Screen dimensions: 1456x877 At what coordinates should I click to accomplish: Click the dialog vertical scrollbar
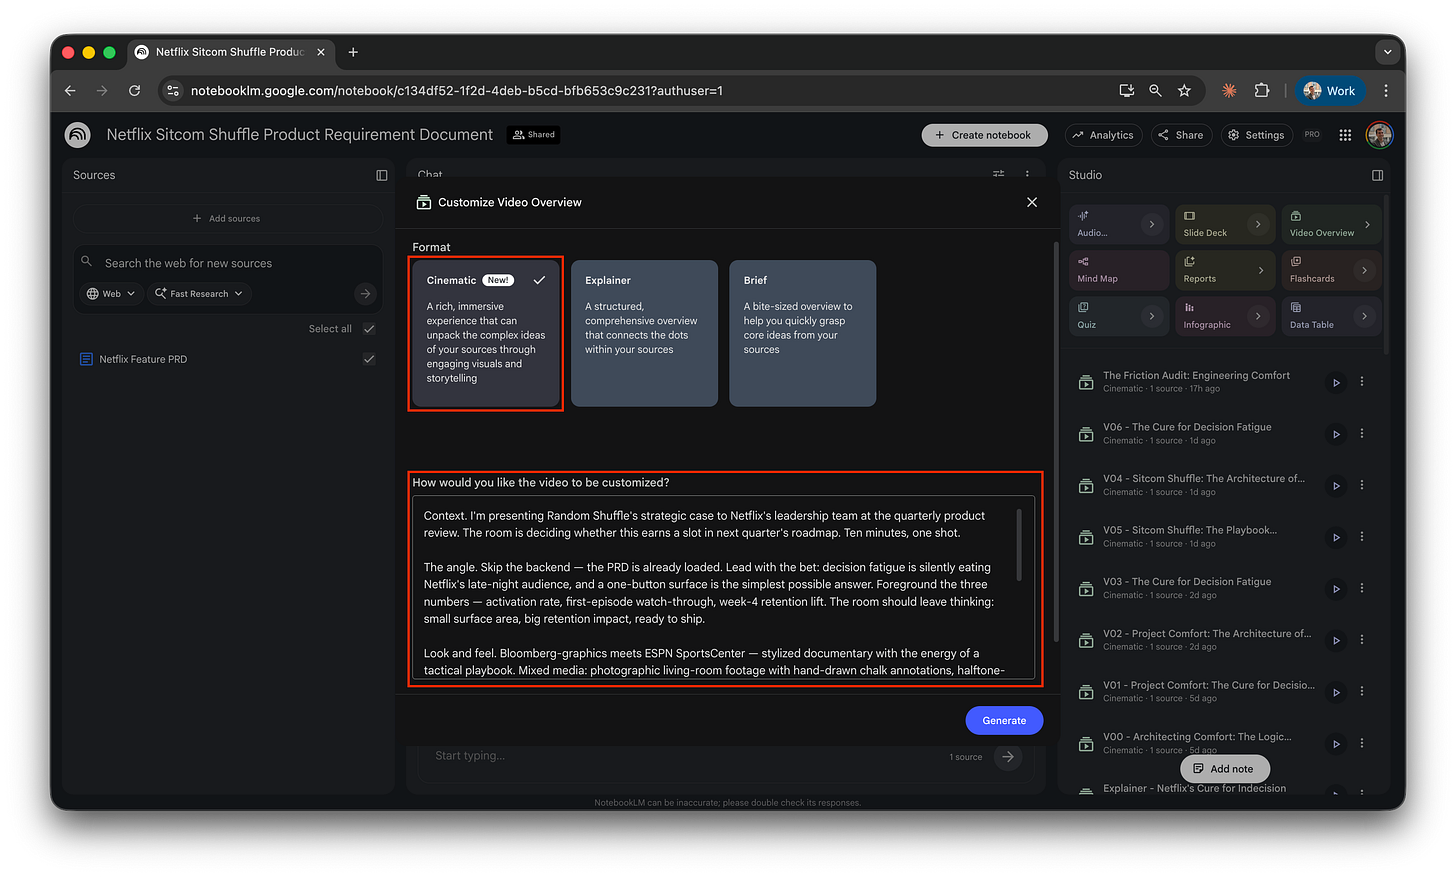1055,440
